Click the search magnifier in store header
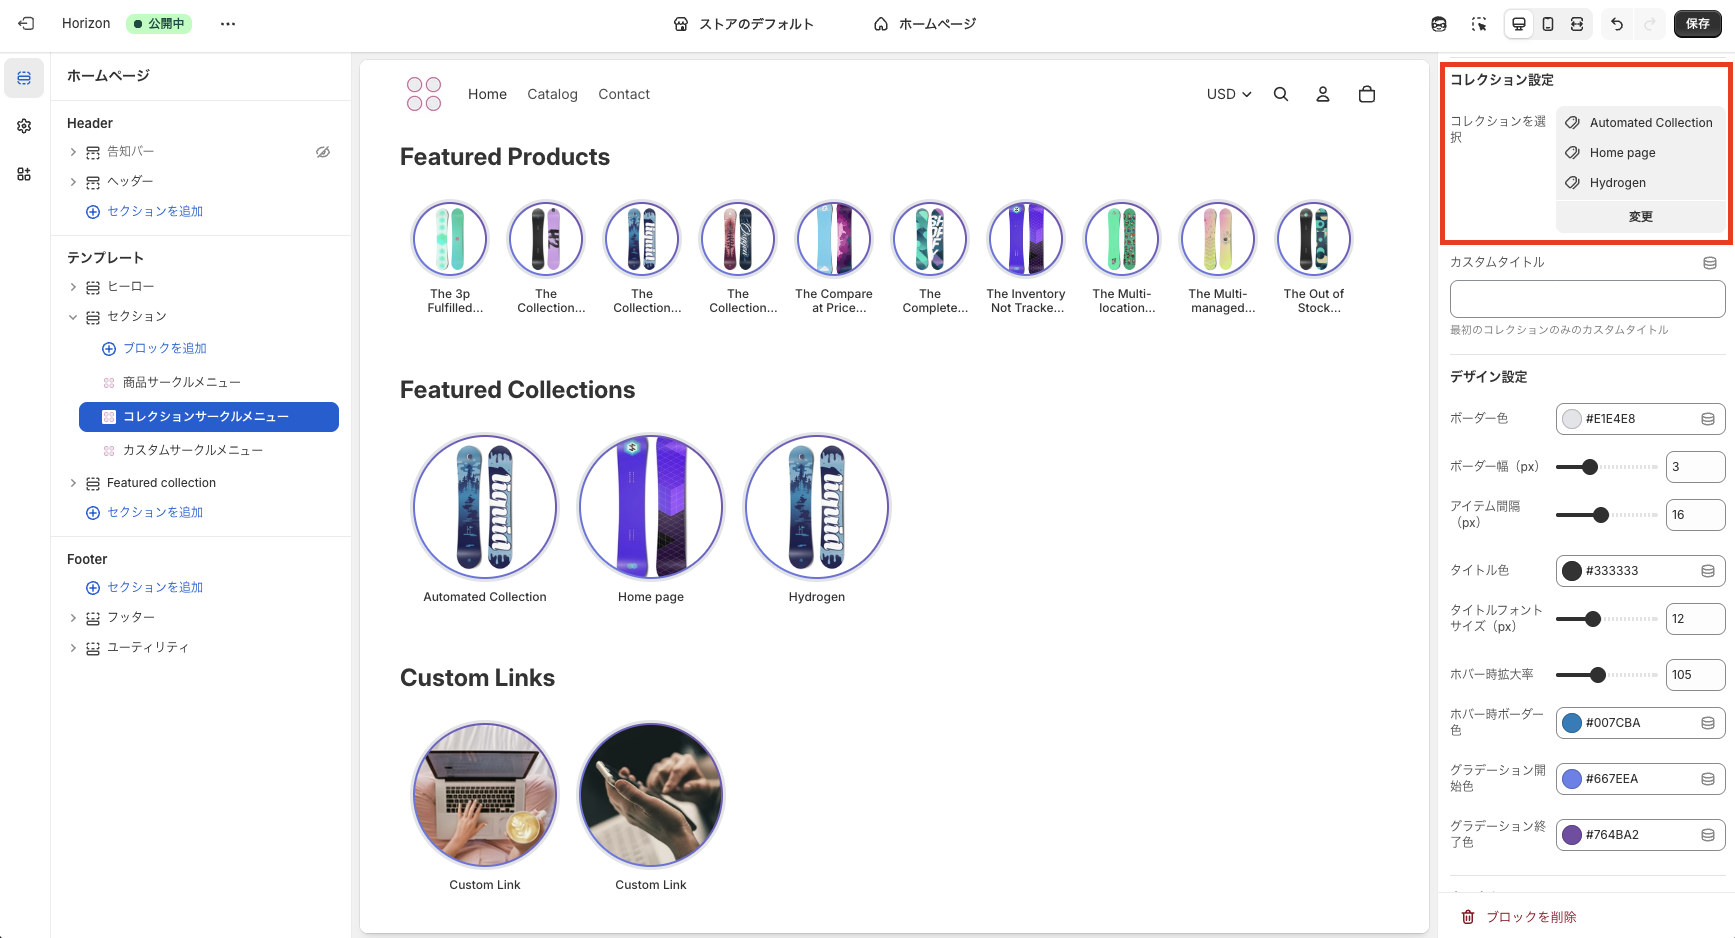Viewport: 1735px width, 938px height. [x=1281, y=94]
